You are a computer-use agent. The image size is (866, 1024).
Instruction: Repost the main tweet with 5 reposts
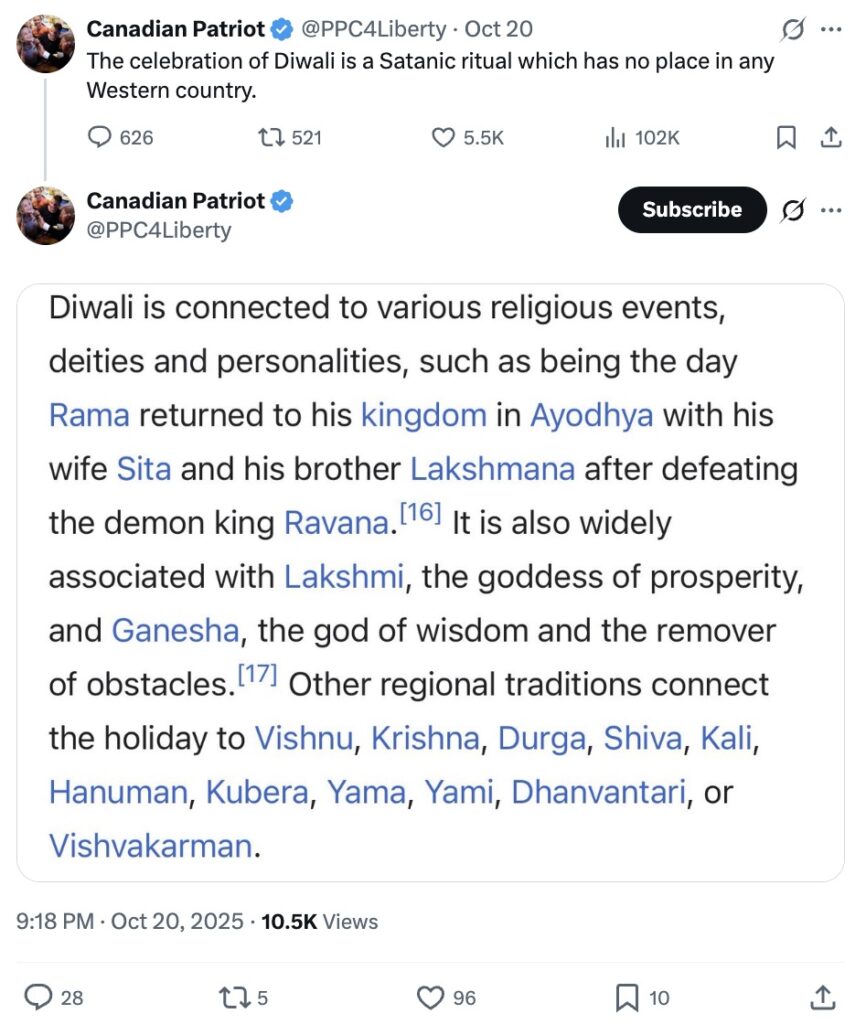[231, 997]
